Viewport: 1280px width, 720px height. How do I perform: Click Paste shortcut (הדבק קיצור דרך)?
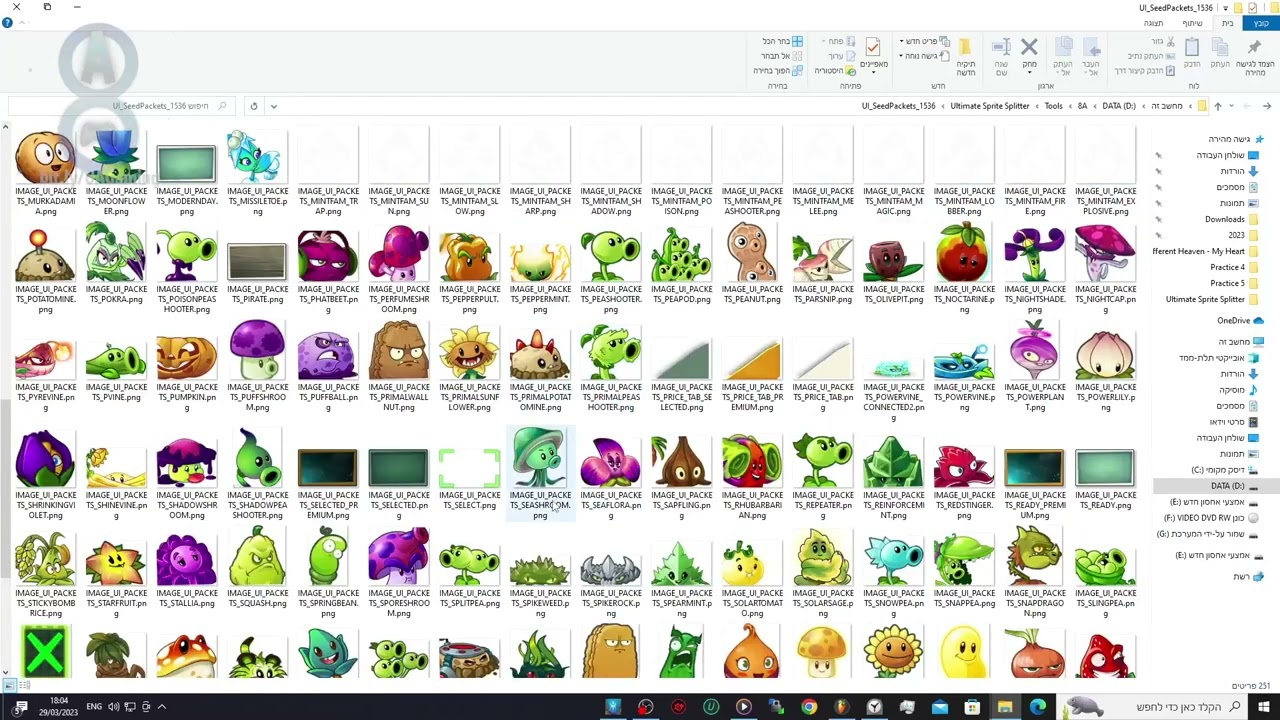1144,71
